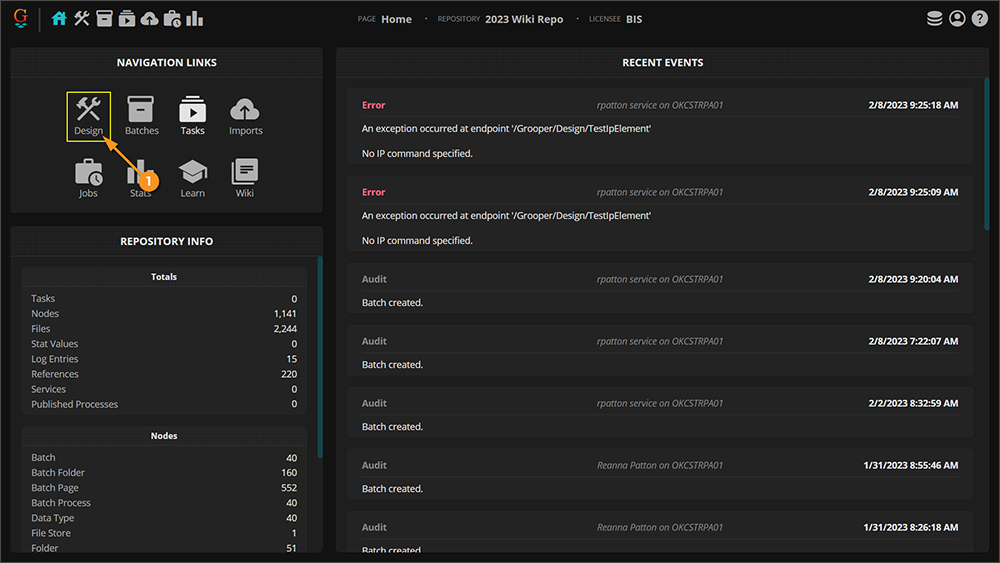This screenshot has width=1000, height=563.
Task: Open the Wiki link in Navigation Links
Action: tap(245, 178)
